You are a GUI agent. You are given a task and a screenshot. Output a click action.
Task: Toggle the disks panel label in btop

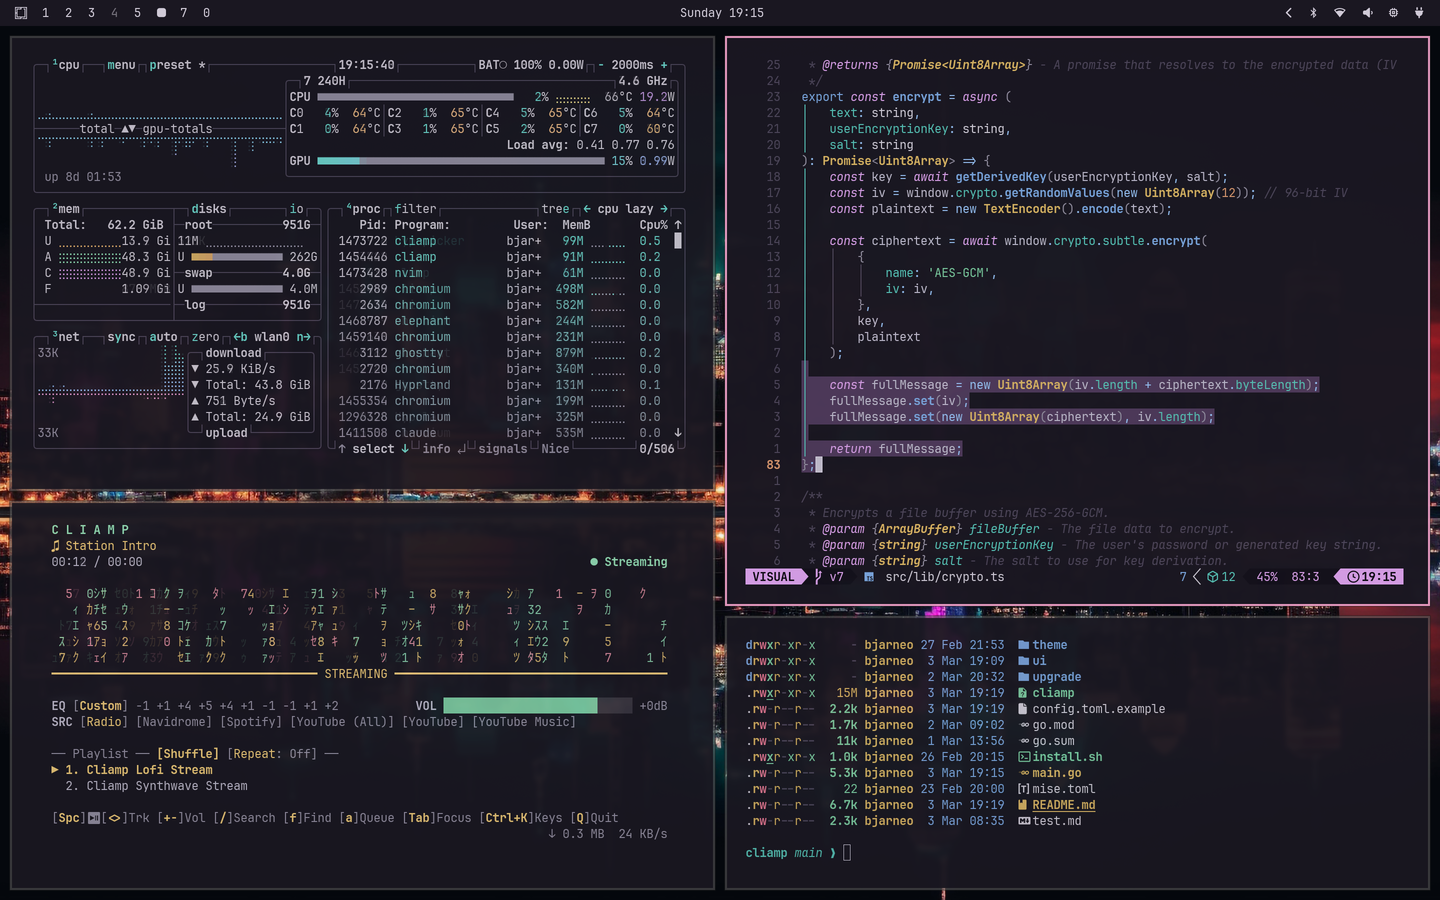(209, 209)
